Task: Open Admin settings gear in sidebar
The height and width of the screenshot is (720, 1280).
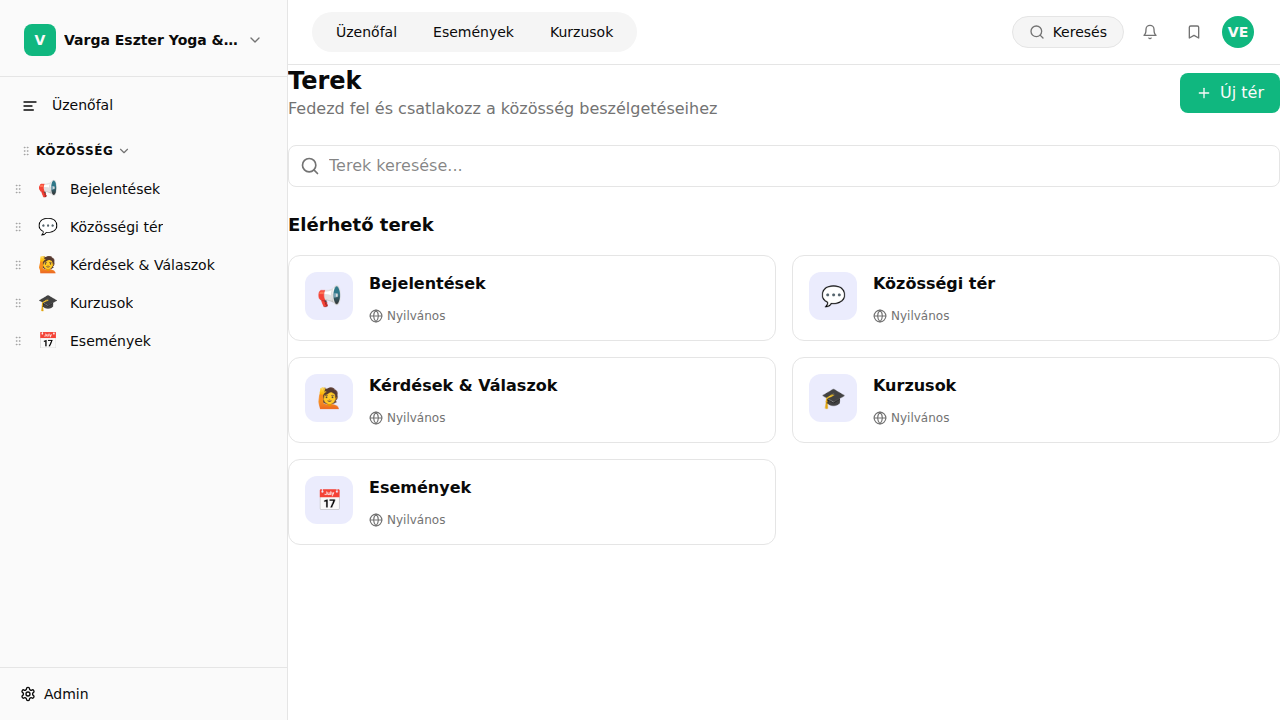Action: pyautogui.click(x=28, y=694)
